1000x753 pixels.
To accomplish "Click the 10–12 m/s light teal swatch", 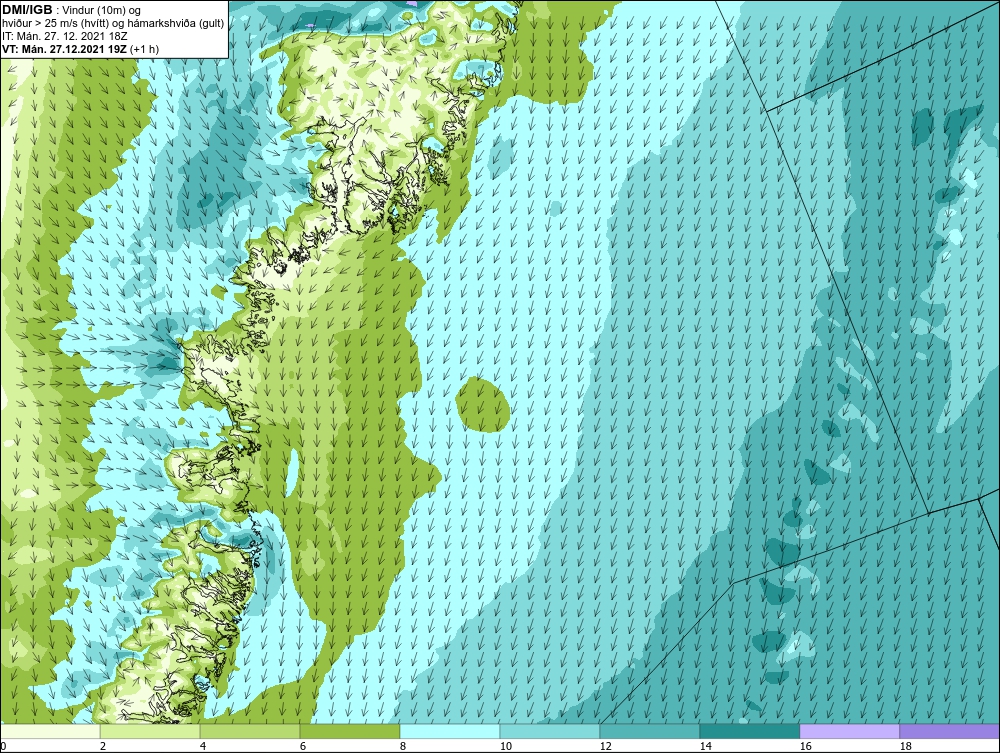I will click(x=550, y=731).
